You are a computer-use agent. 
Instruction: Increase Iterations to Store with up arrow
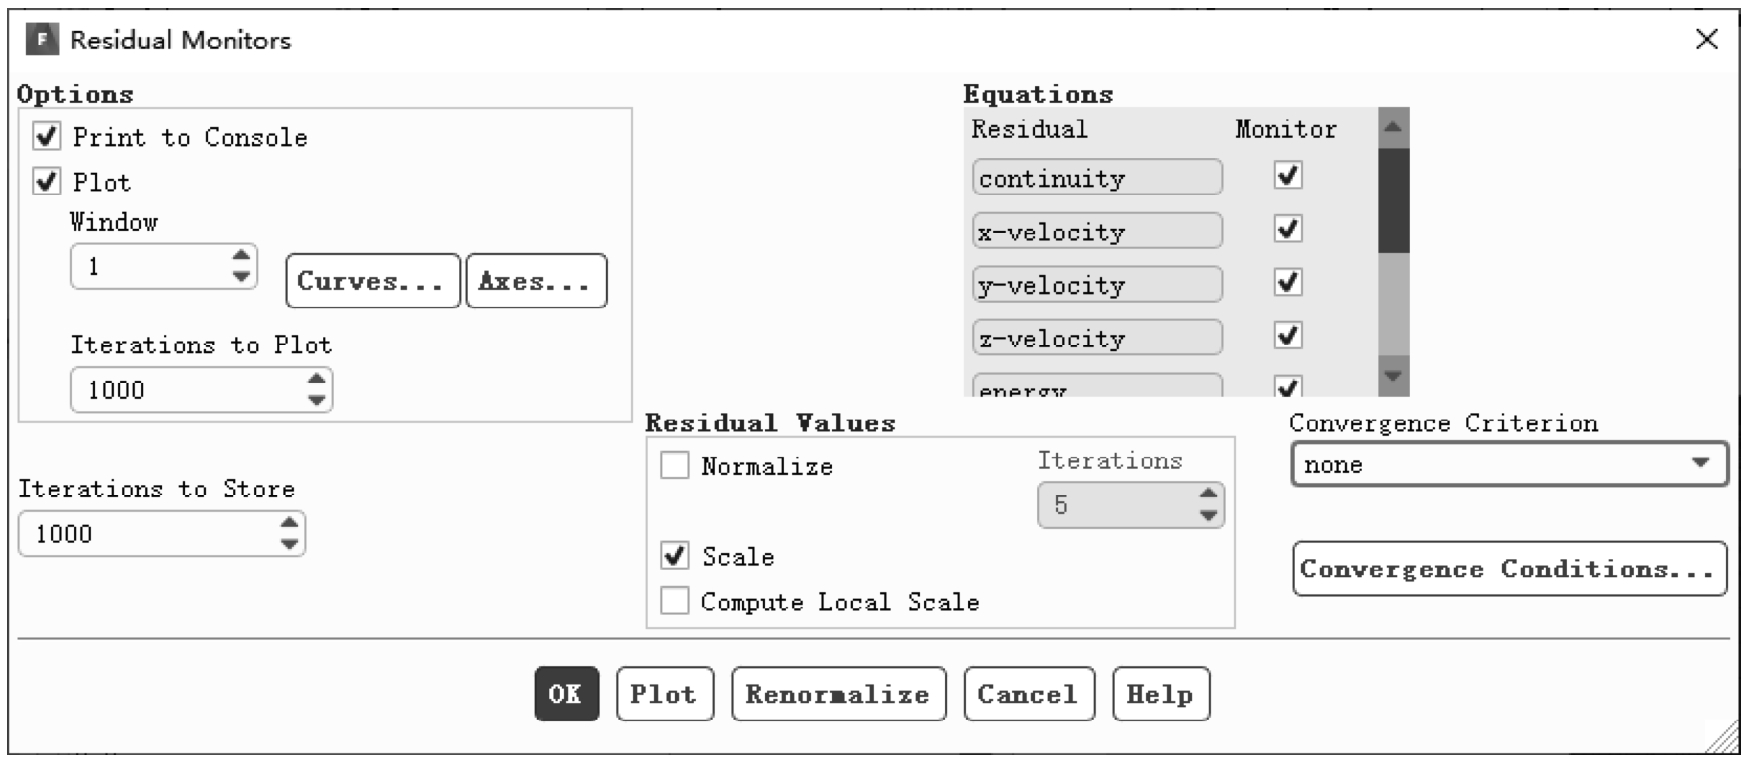289,522
